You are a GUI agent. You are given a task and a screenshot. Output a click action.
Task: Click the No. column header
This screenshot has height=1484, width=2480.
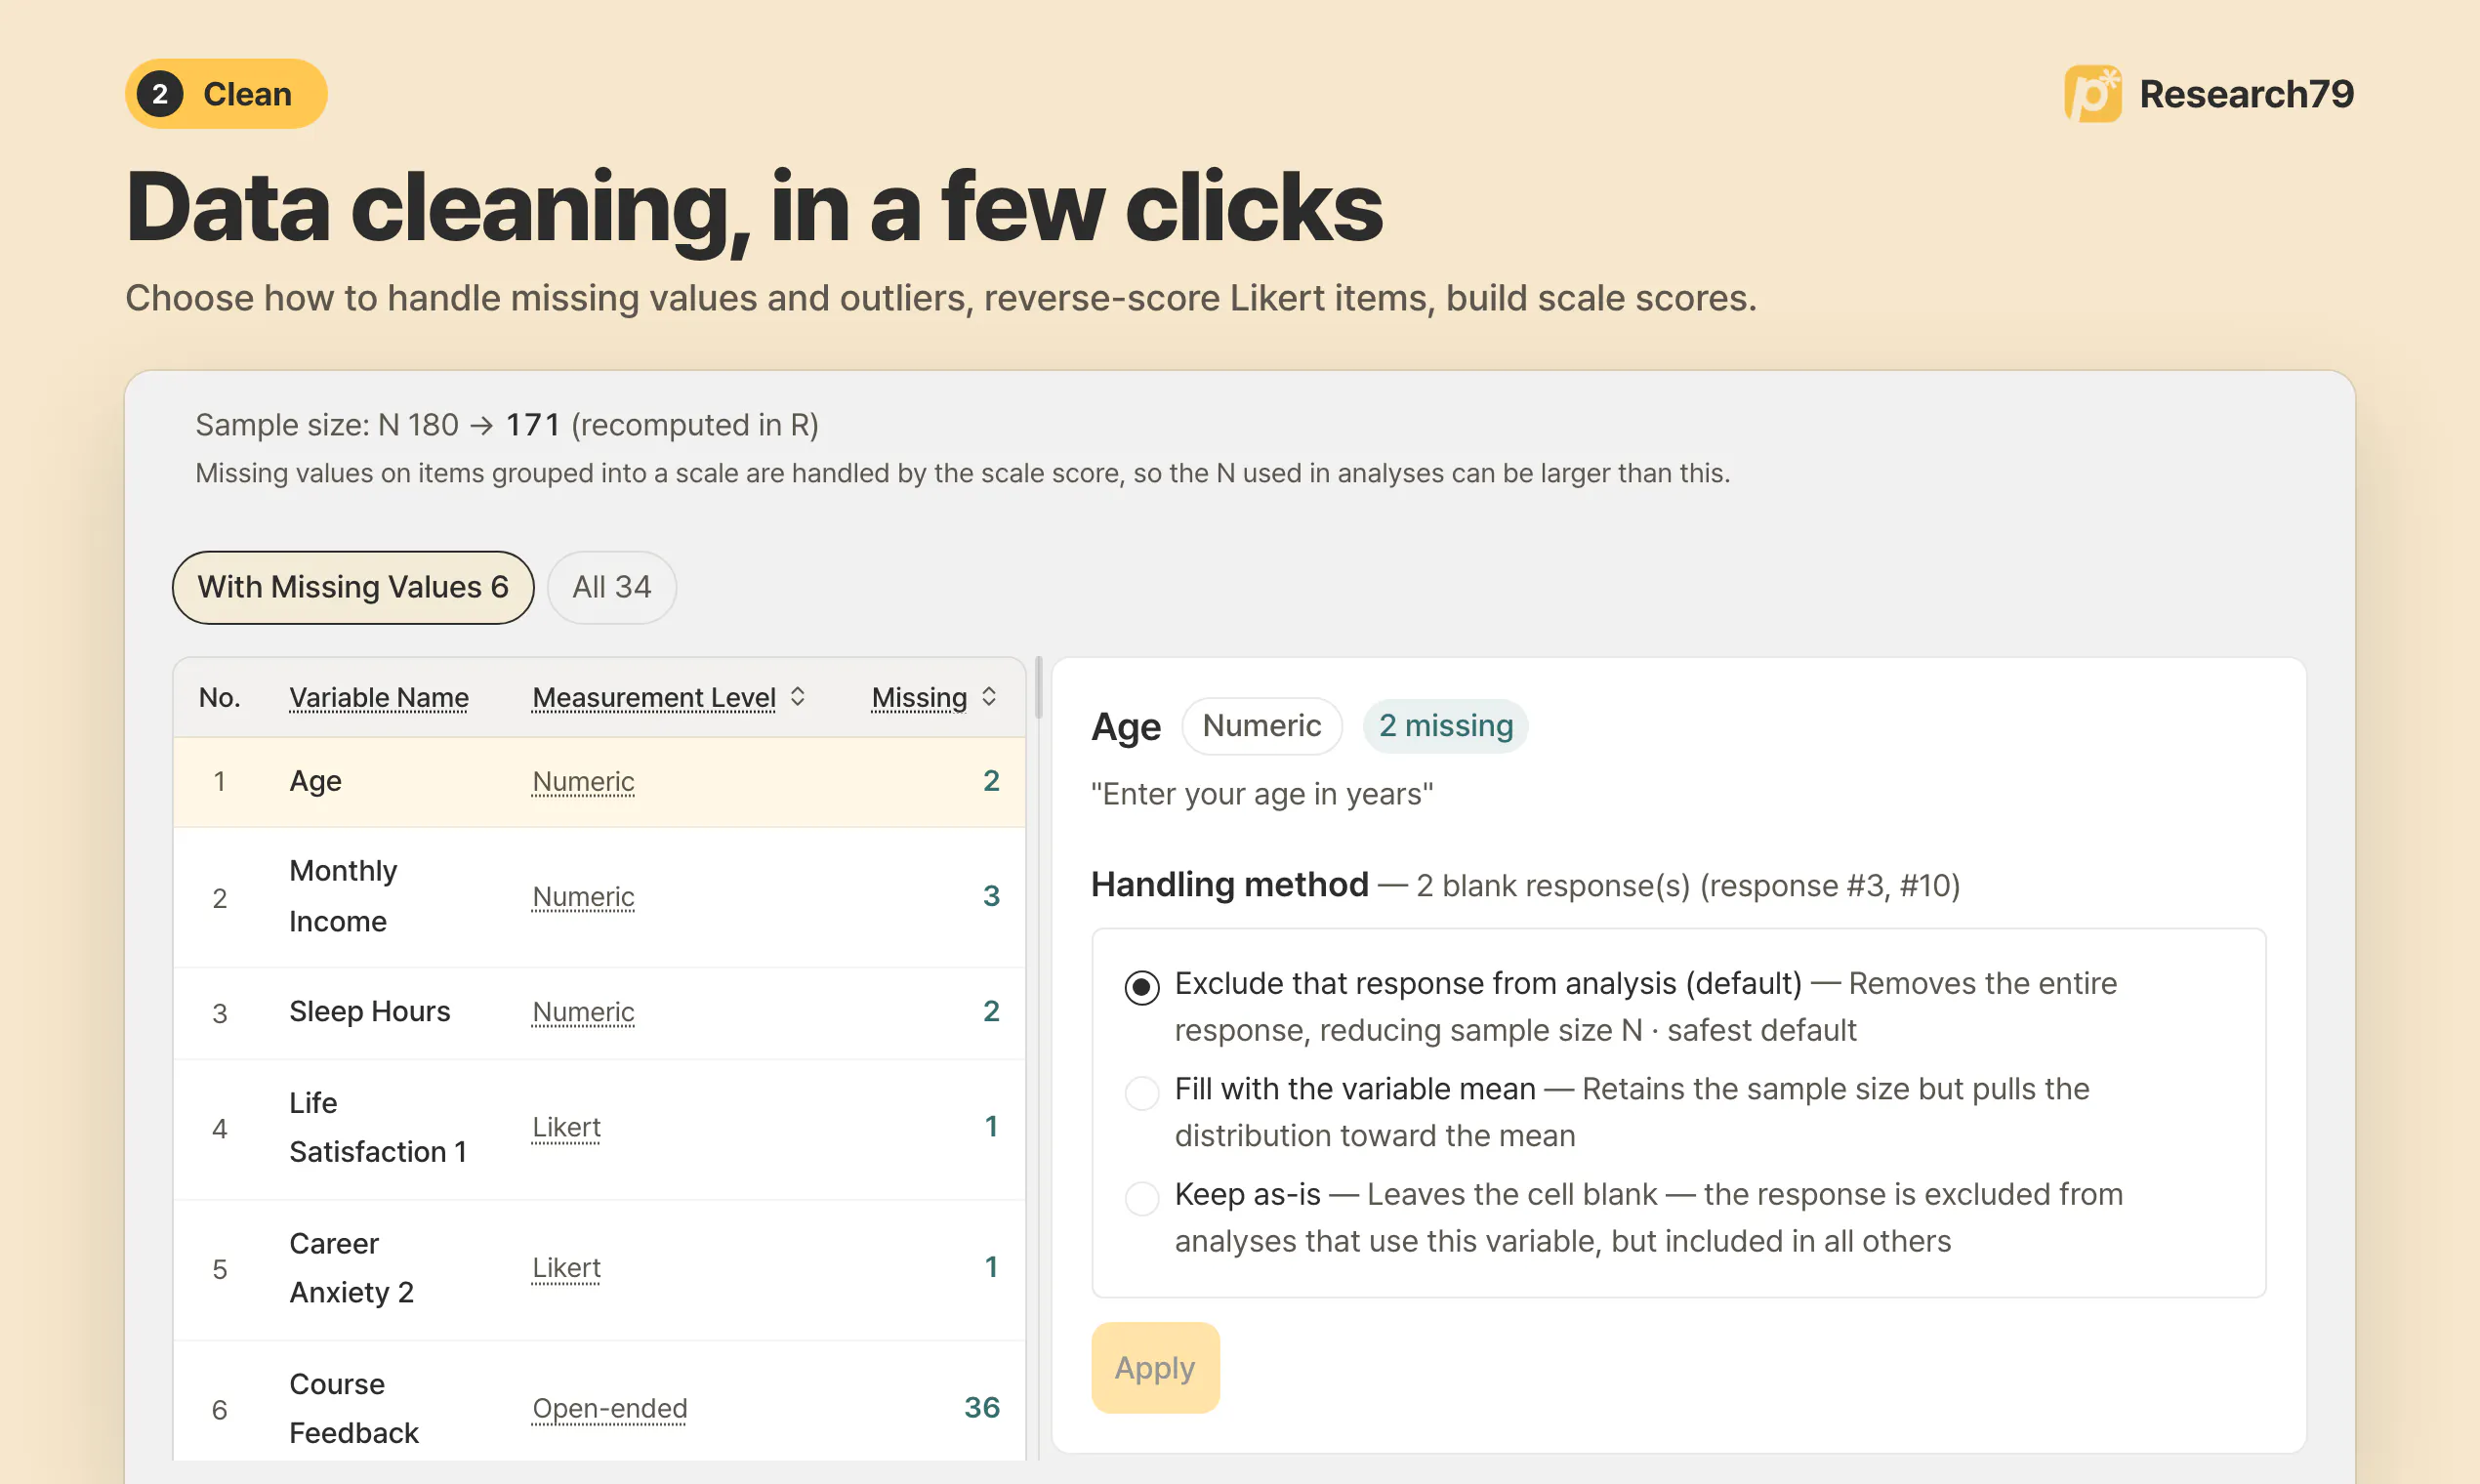[x=219, y=697]
